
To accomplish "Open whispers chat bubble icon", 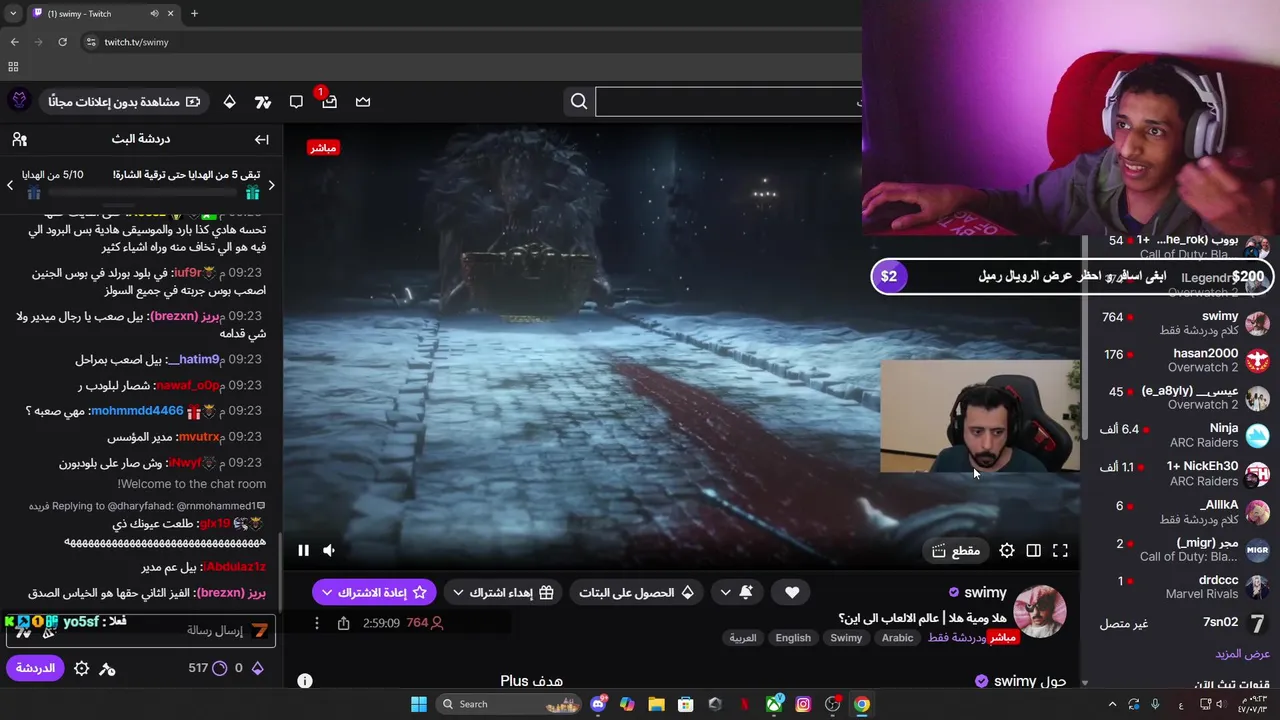I will 296,101.
